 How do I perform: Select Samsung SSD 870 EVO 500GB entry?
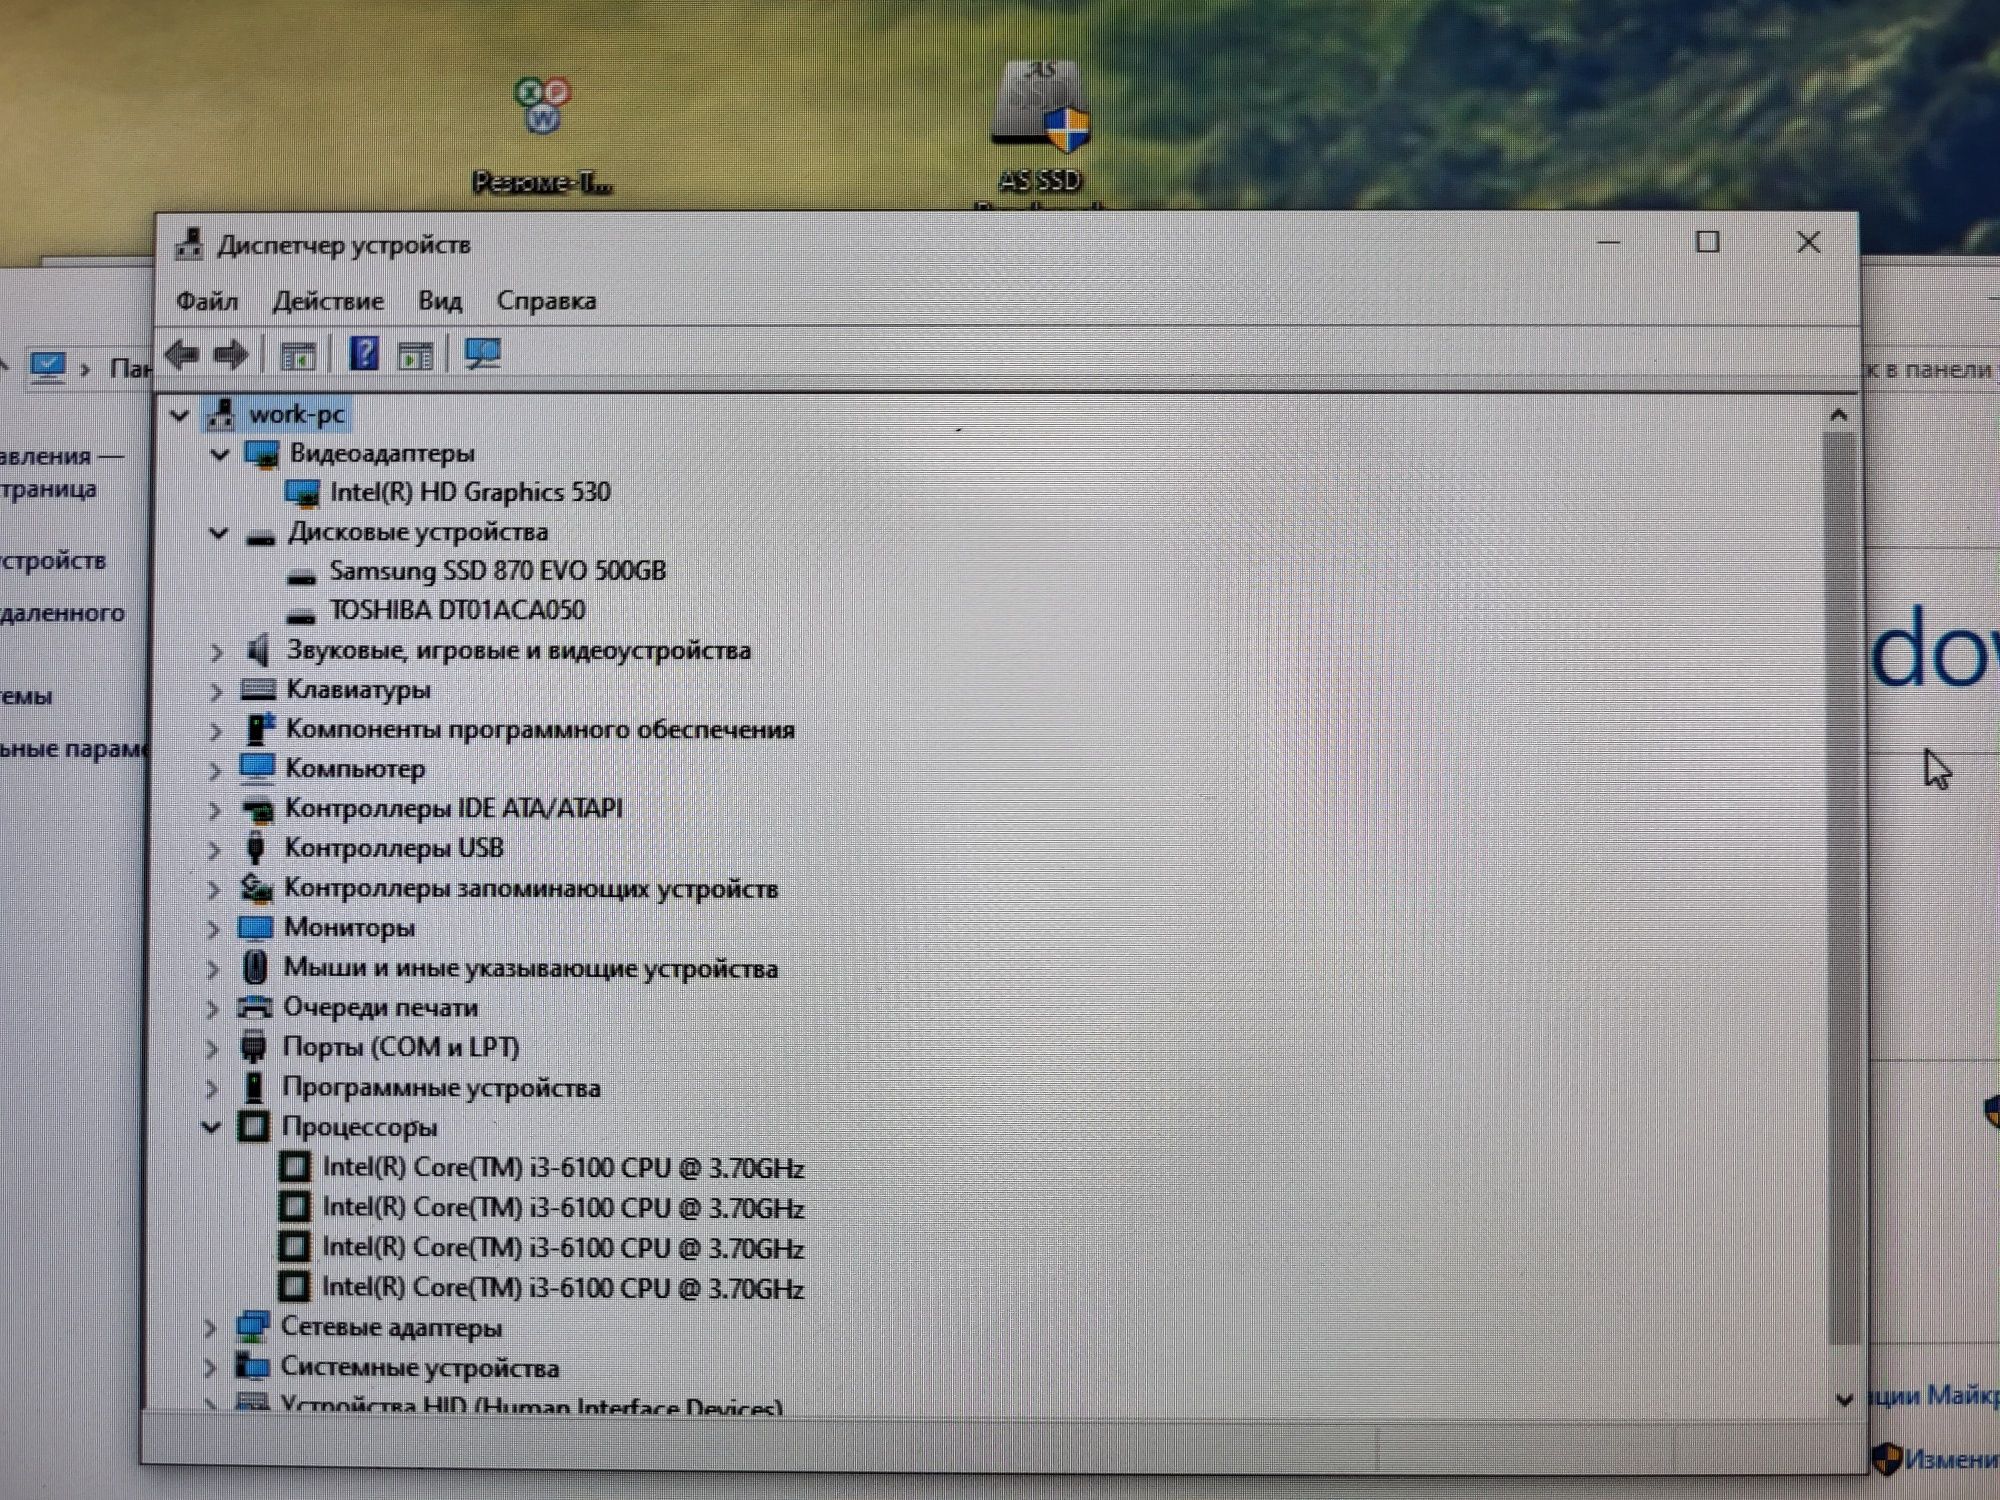498,571
